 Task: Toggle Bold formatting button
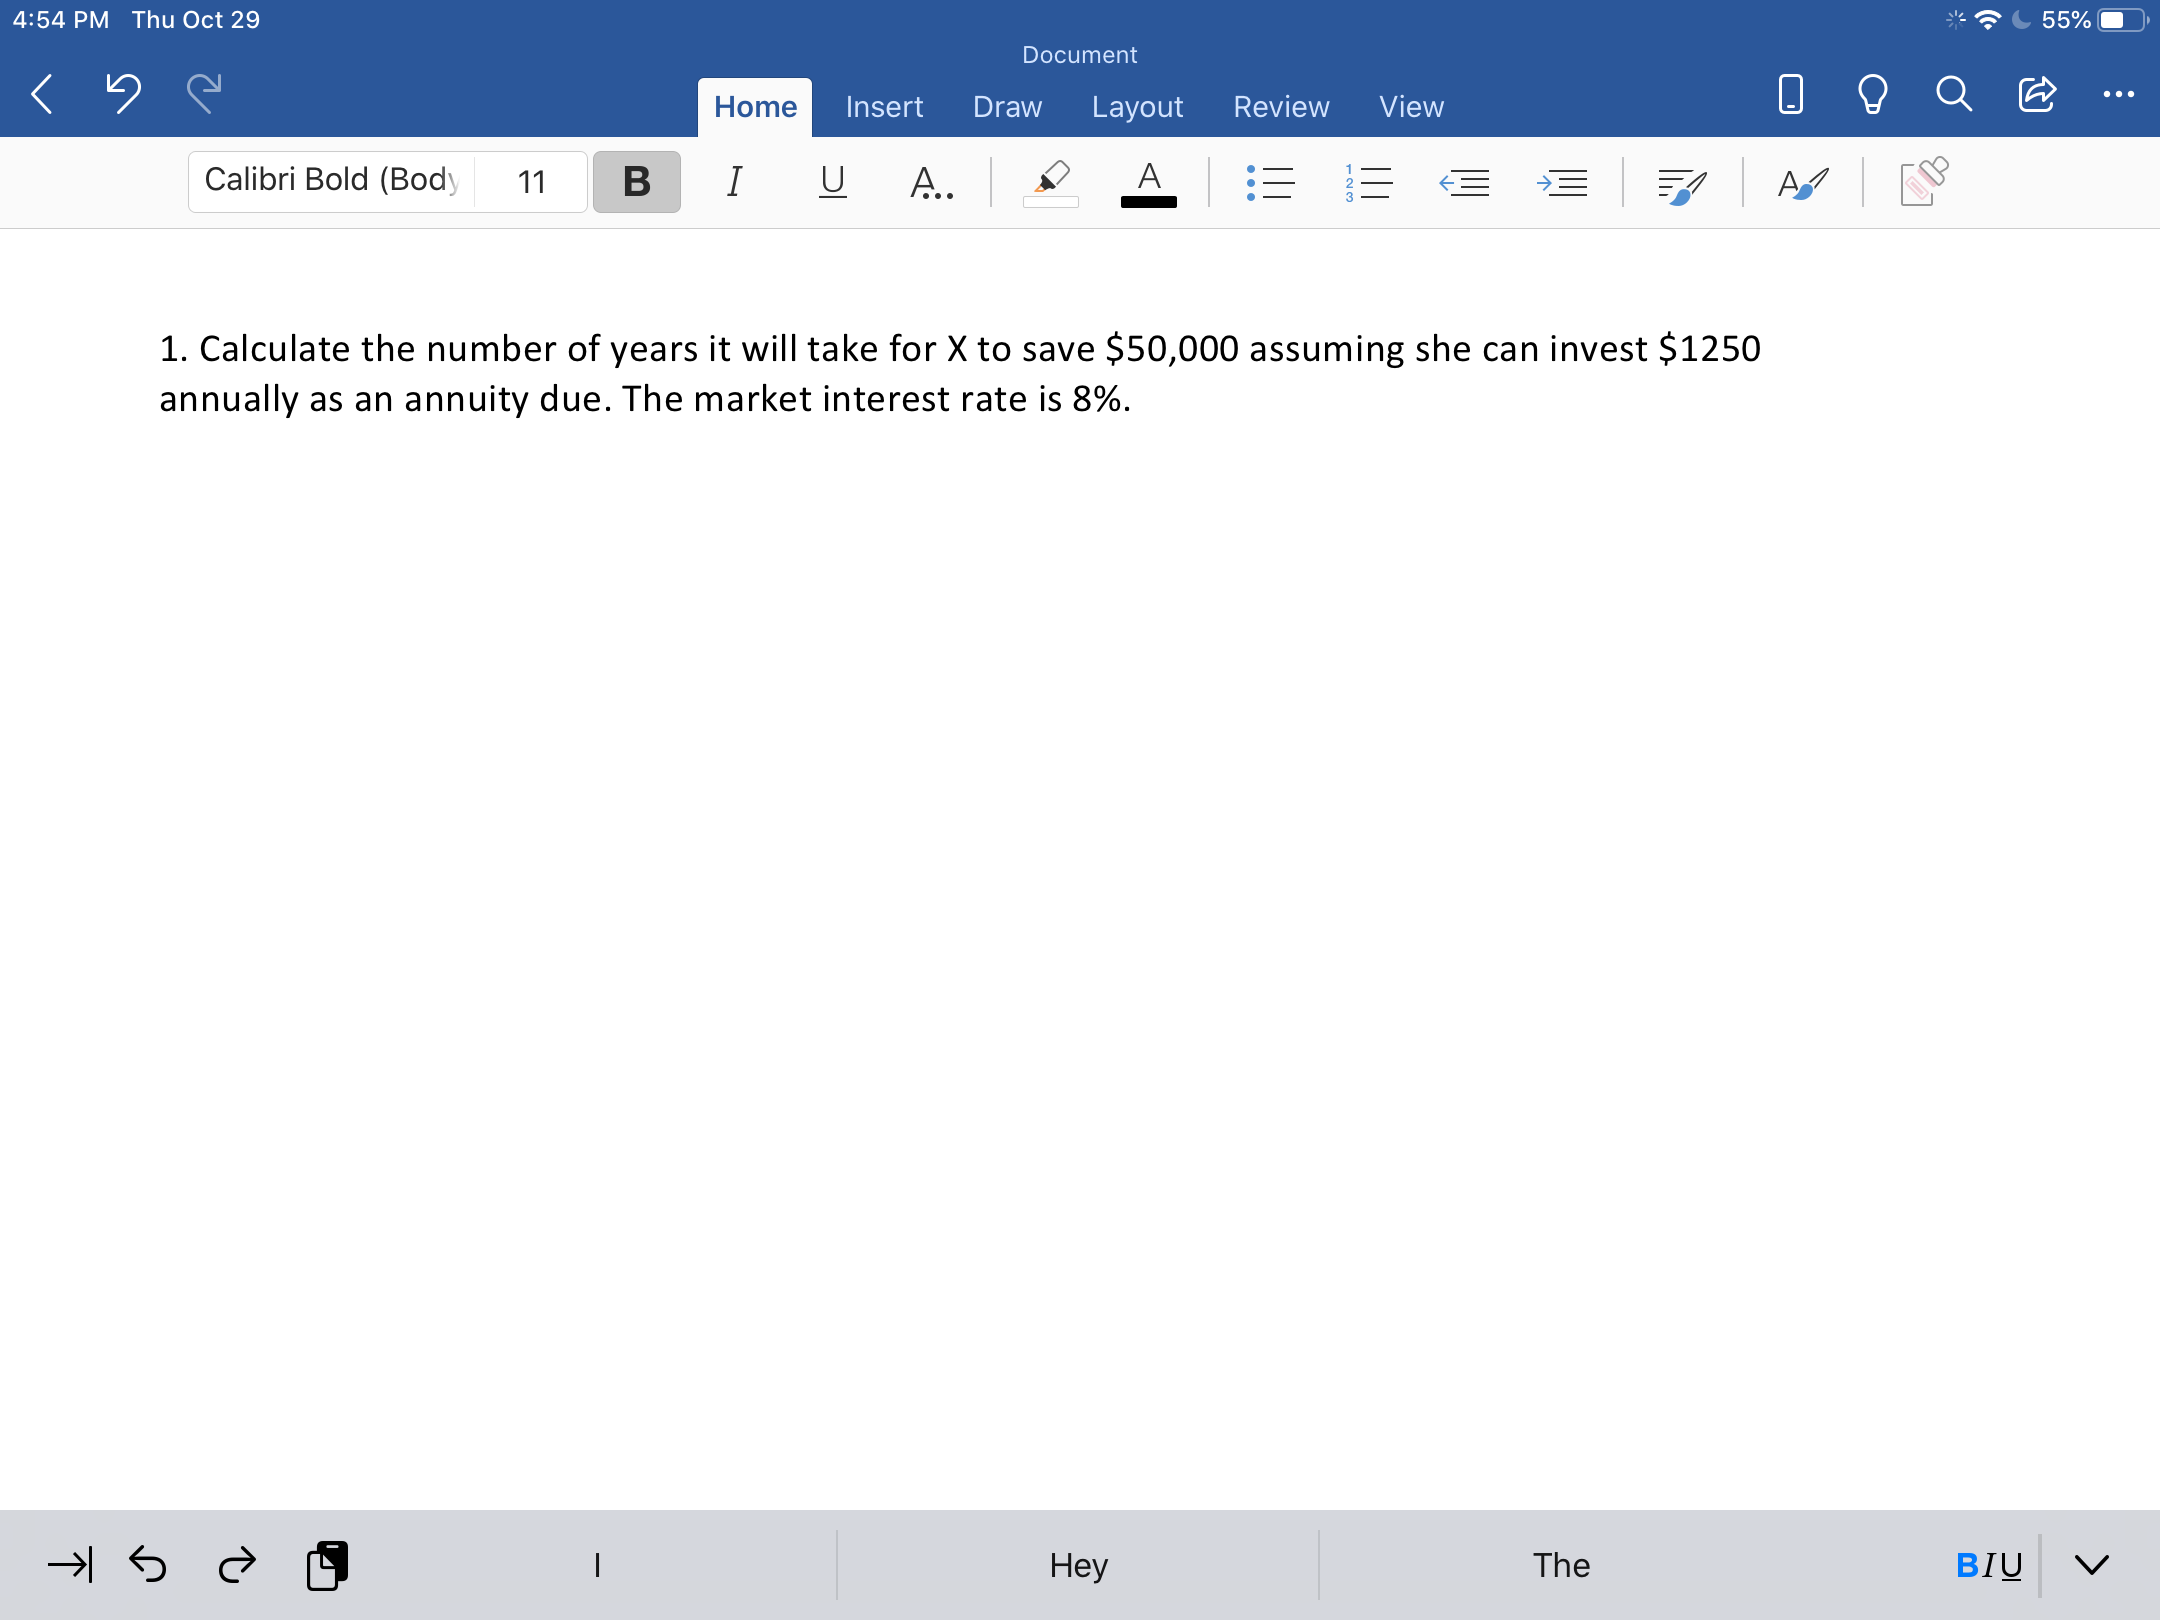tap(636, 182)
